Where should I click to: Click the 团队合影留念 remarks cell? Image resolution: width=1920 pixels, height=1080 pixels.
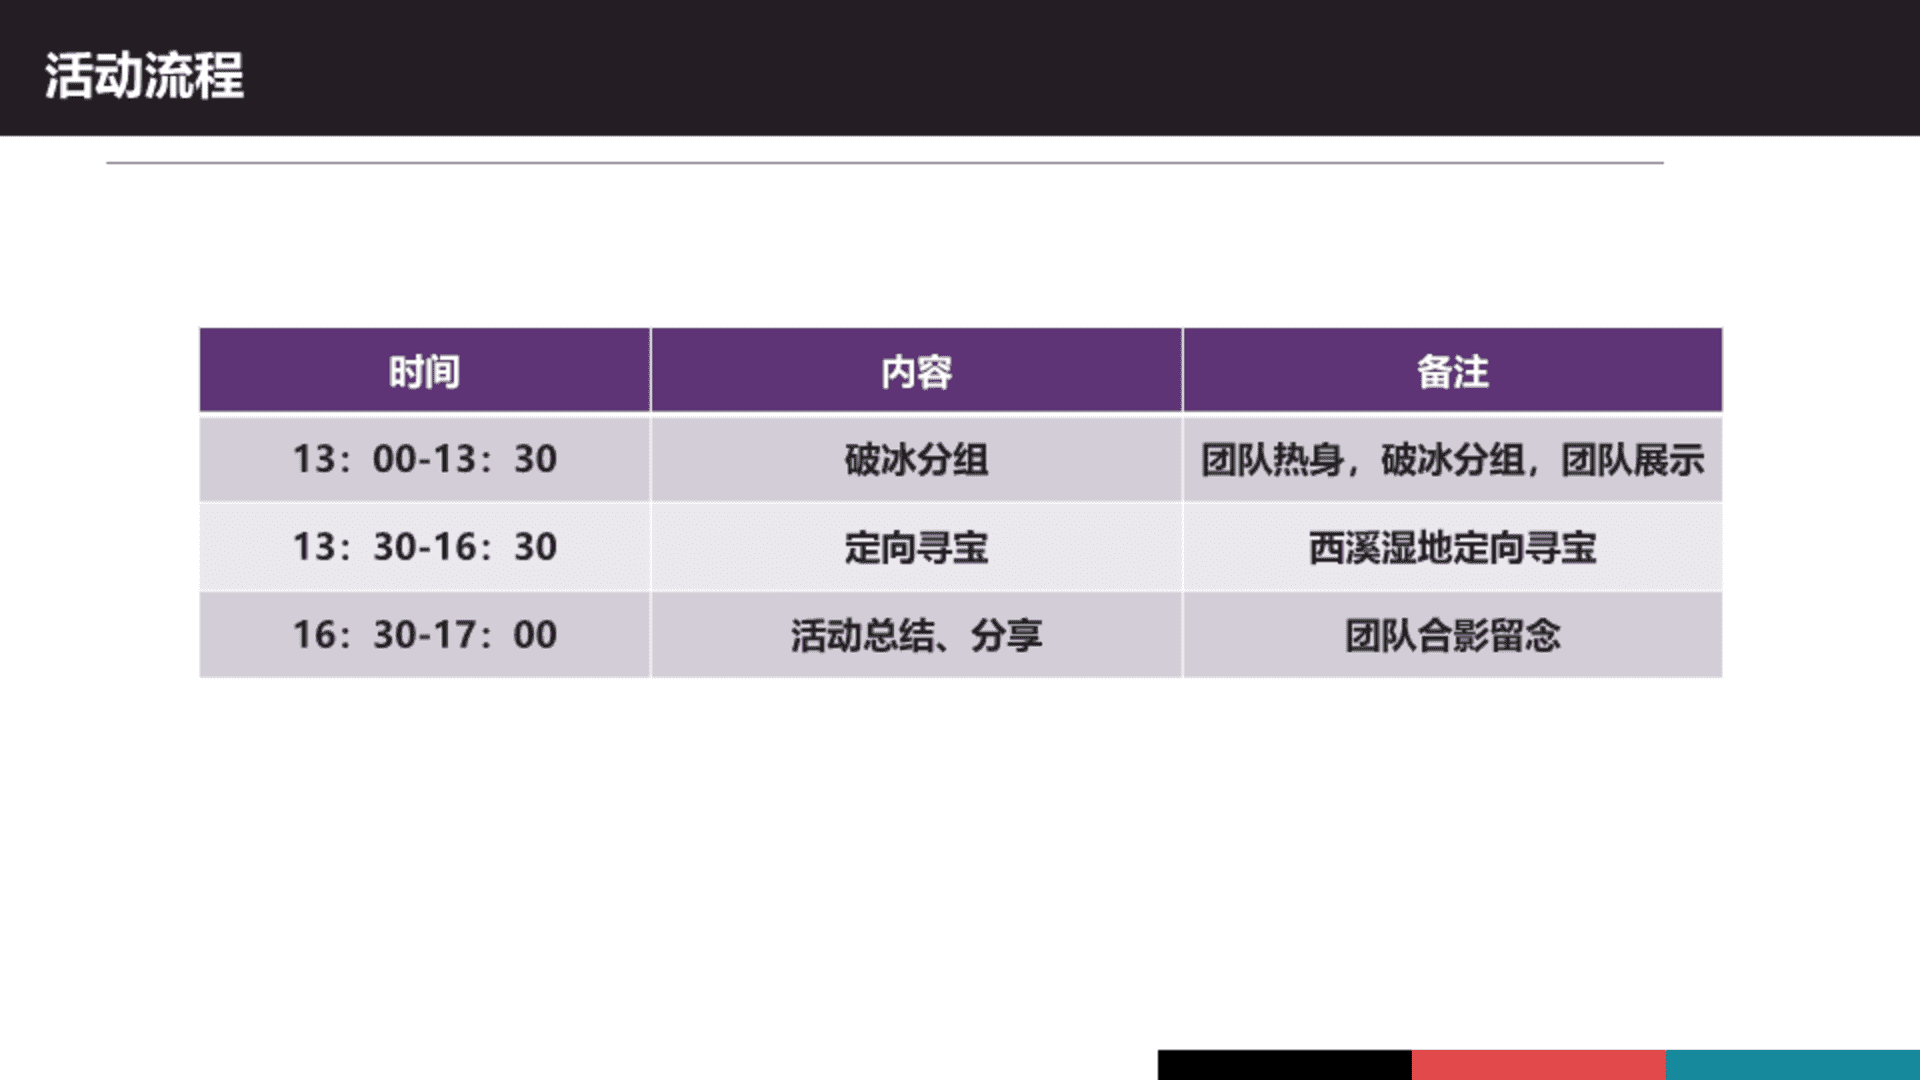(x=1452, y=635)
